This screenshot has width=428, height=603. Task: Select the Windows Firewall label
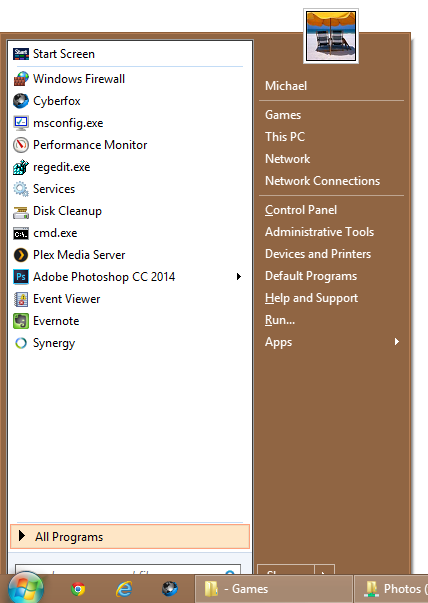click(x=79, y=79)
